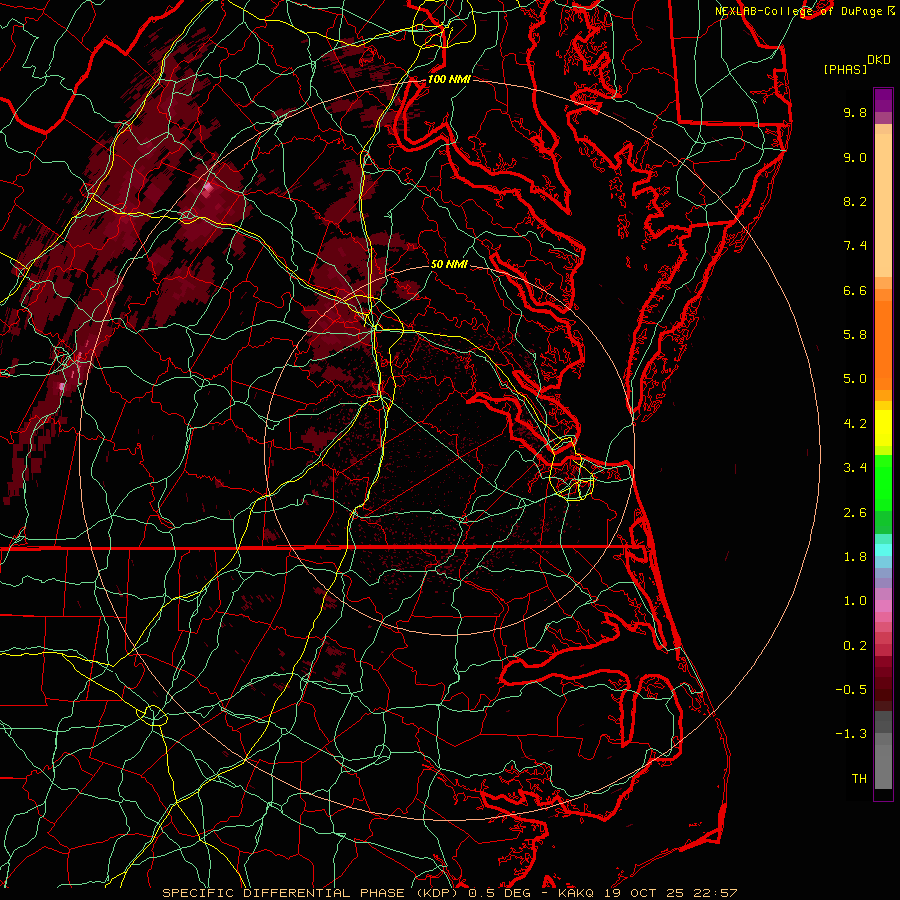Click the 4.2 value on color scale

pos(855,424)
